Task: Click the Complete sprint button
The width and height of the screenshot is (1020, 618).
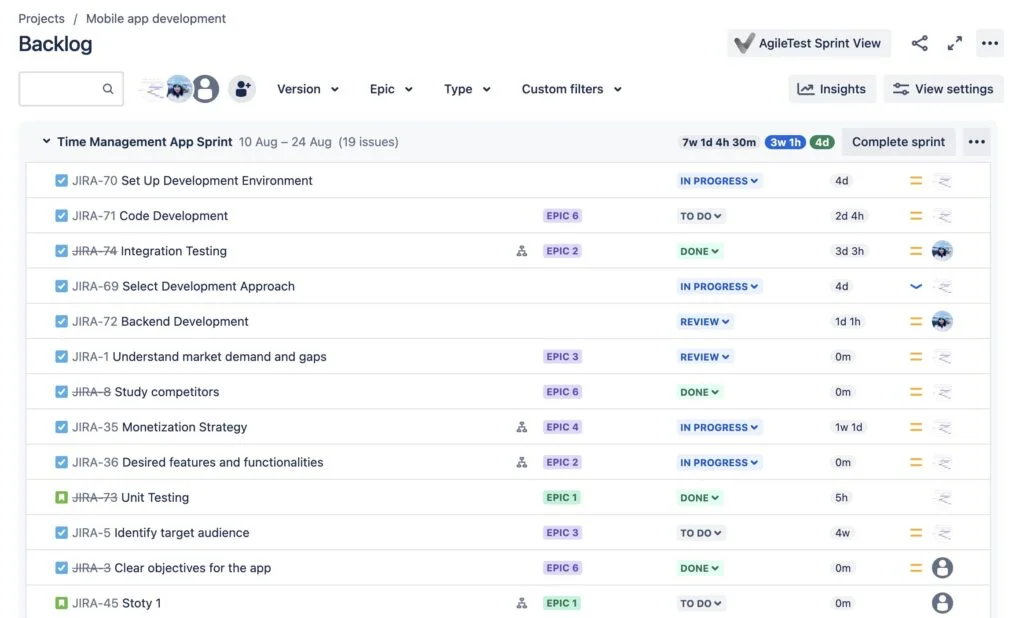Action: [x=898, y=142]
